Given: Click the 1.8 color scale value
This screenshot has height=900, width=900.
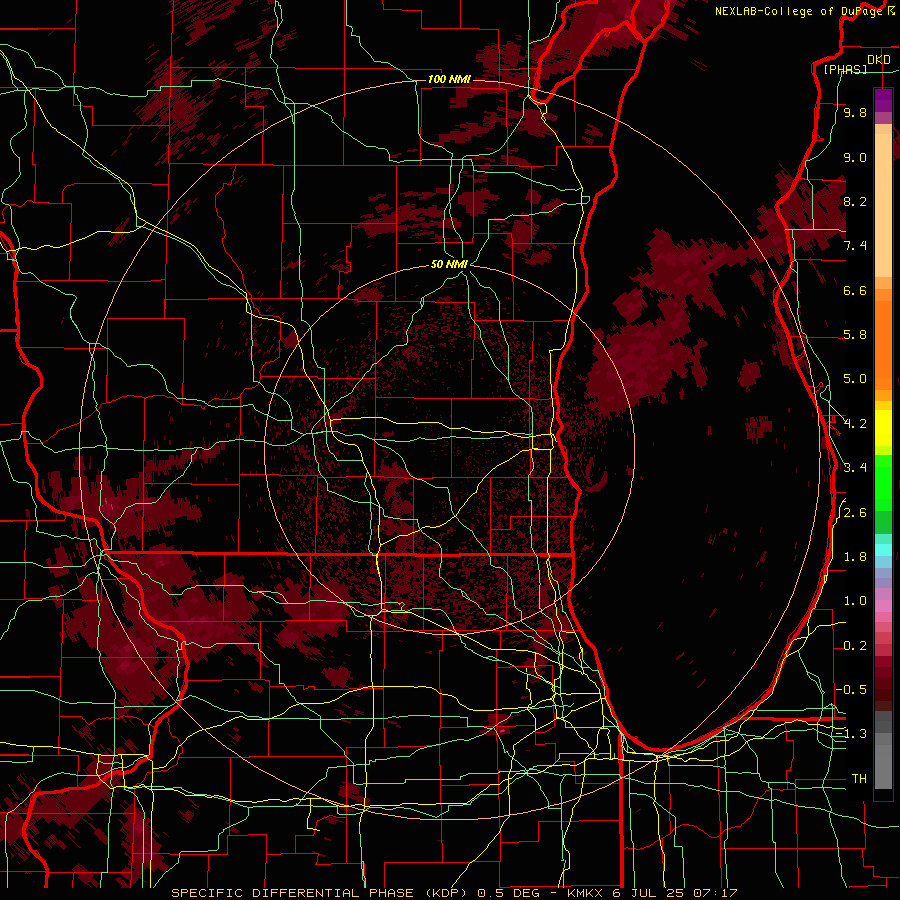Looking at the screenshot, I should (855, 557).
